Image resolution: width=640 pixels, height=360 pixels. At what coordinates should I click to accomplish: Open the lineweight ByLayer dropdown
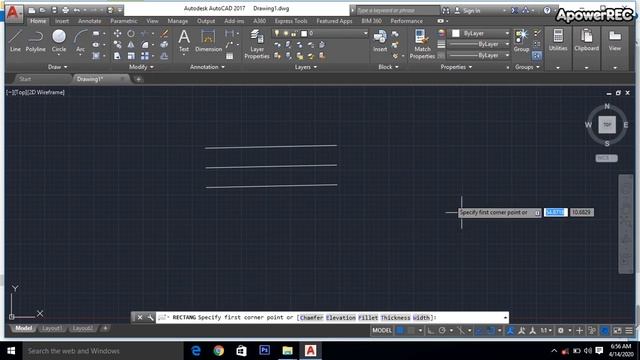tap(479, 44)
